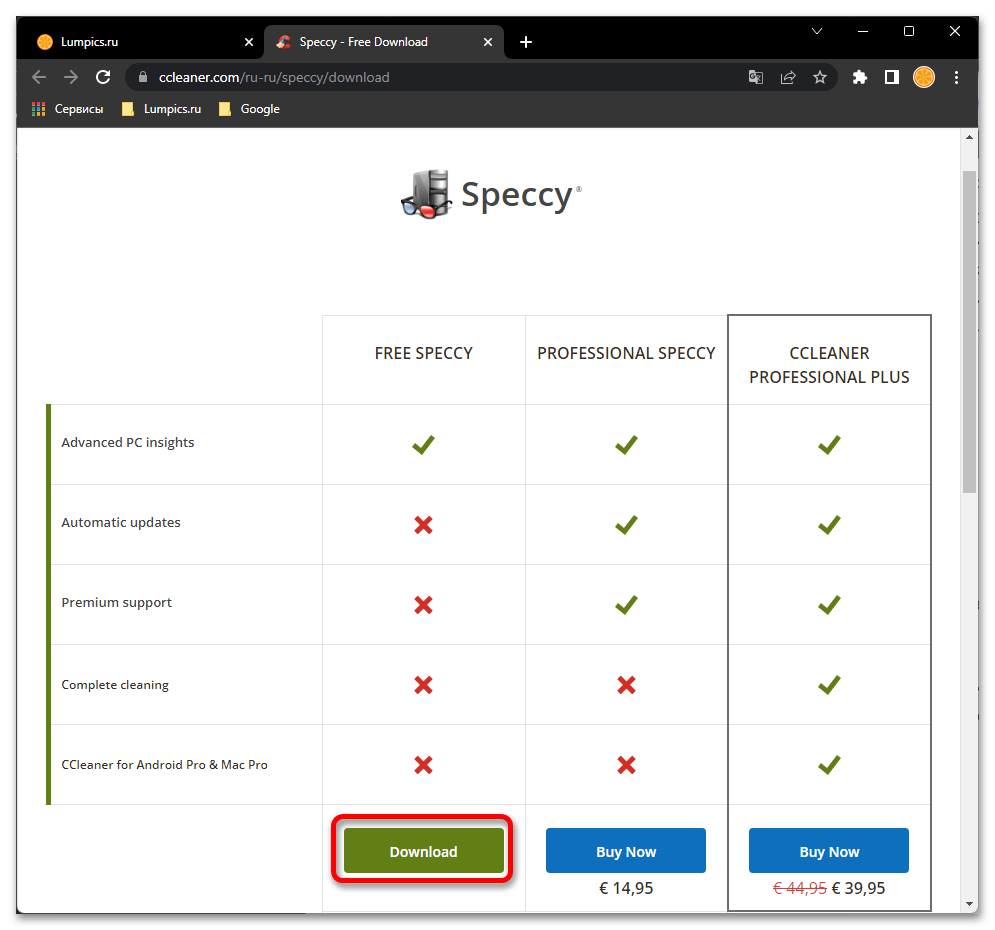Click the browser back arrow

pos(39,77)
